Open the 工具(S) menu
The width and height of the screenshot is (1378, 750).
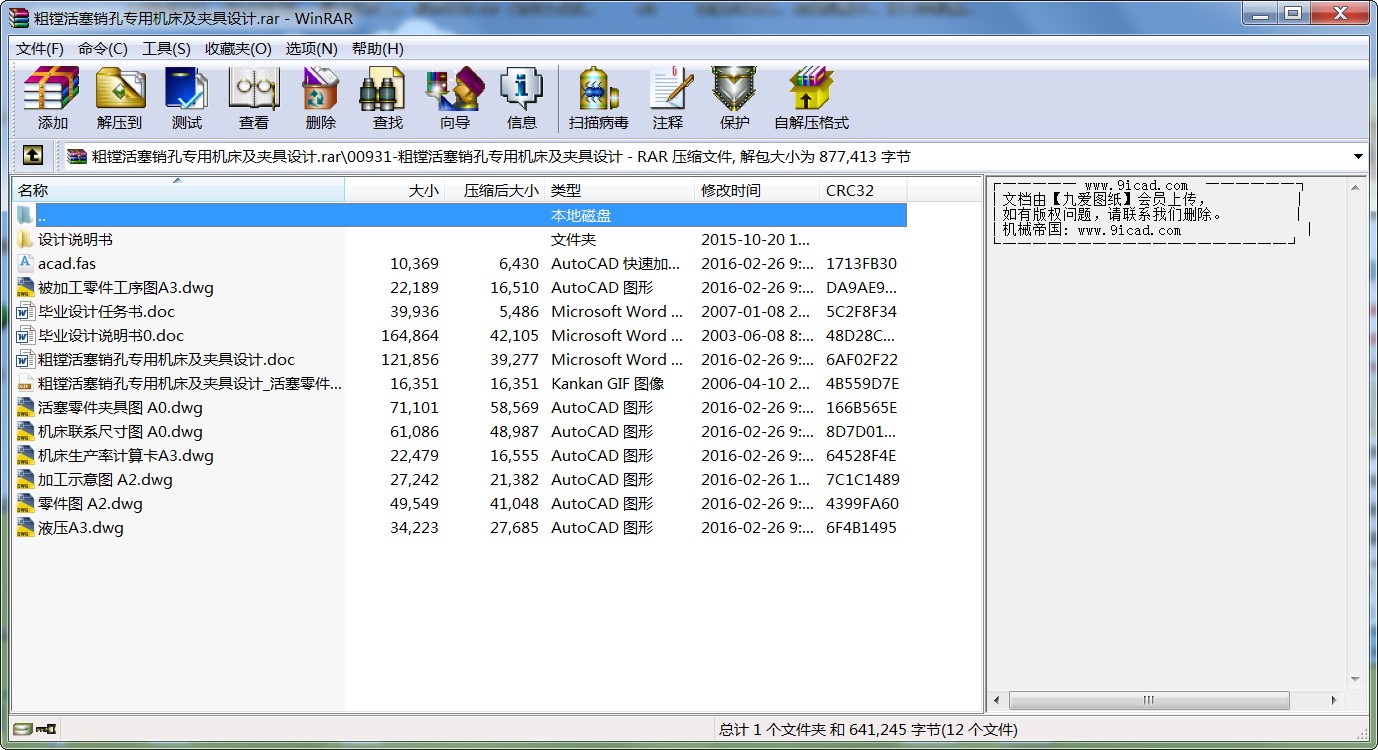[166, 49]
